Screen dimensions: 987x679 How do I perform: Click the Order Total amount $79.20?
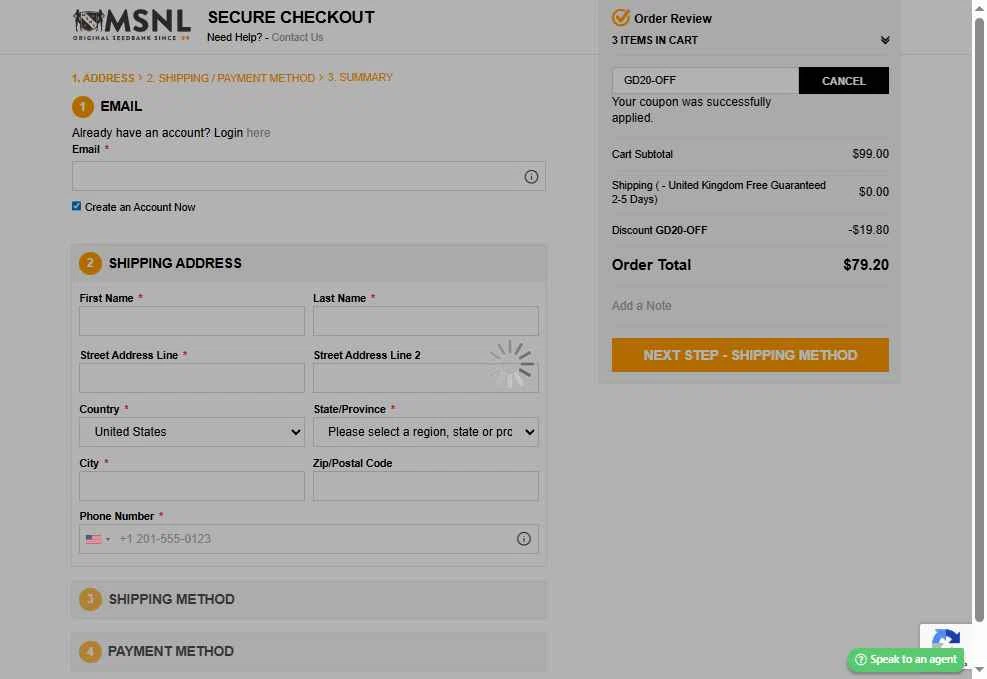coord(866,265)
